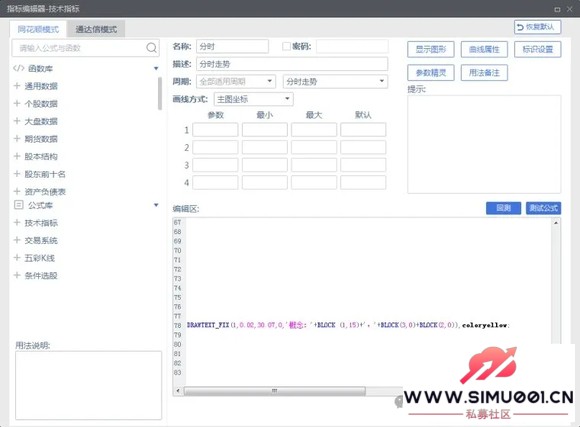The width and height of the screenshot is (580, 427).
Task: Click the 恢复默认 restore icon button
Action: tap(537, 27)
